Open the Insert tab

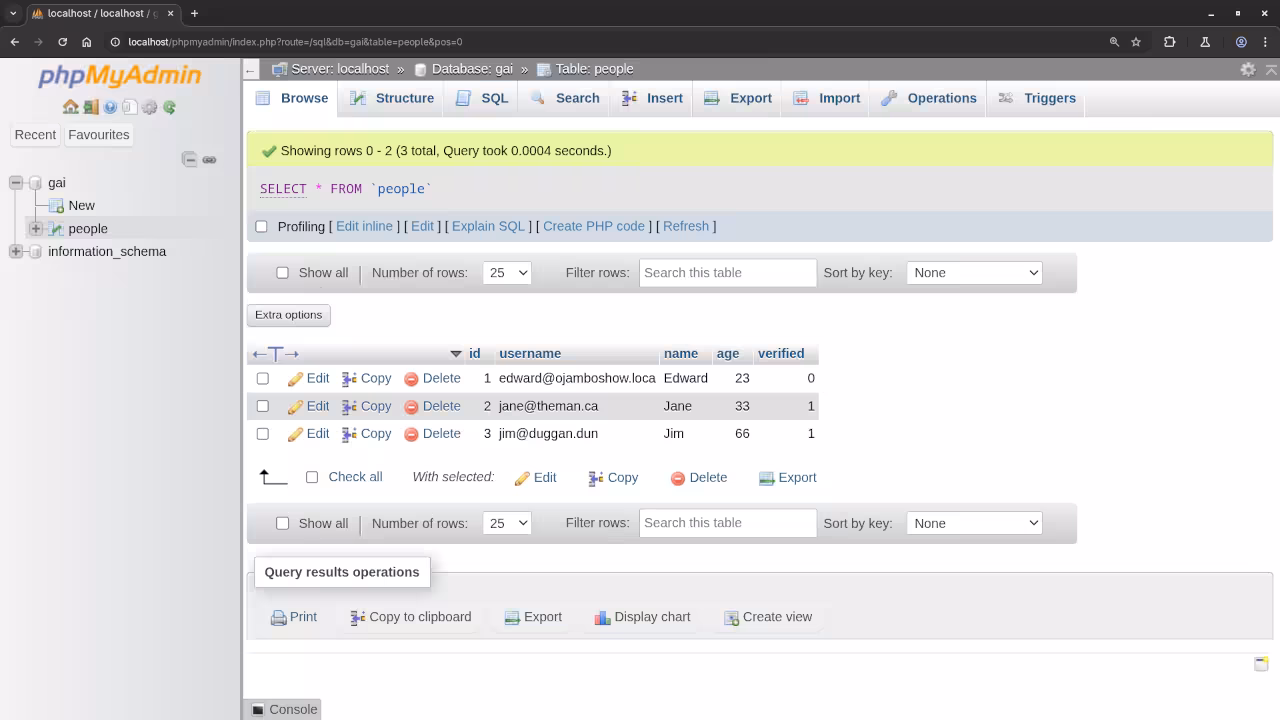pos(652,98)
